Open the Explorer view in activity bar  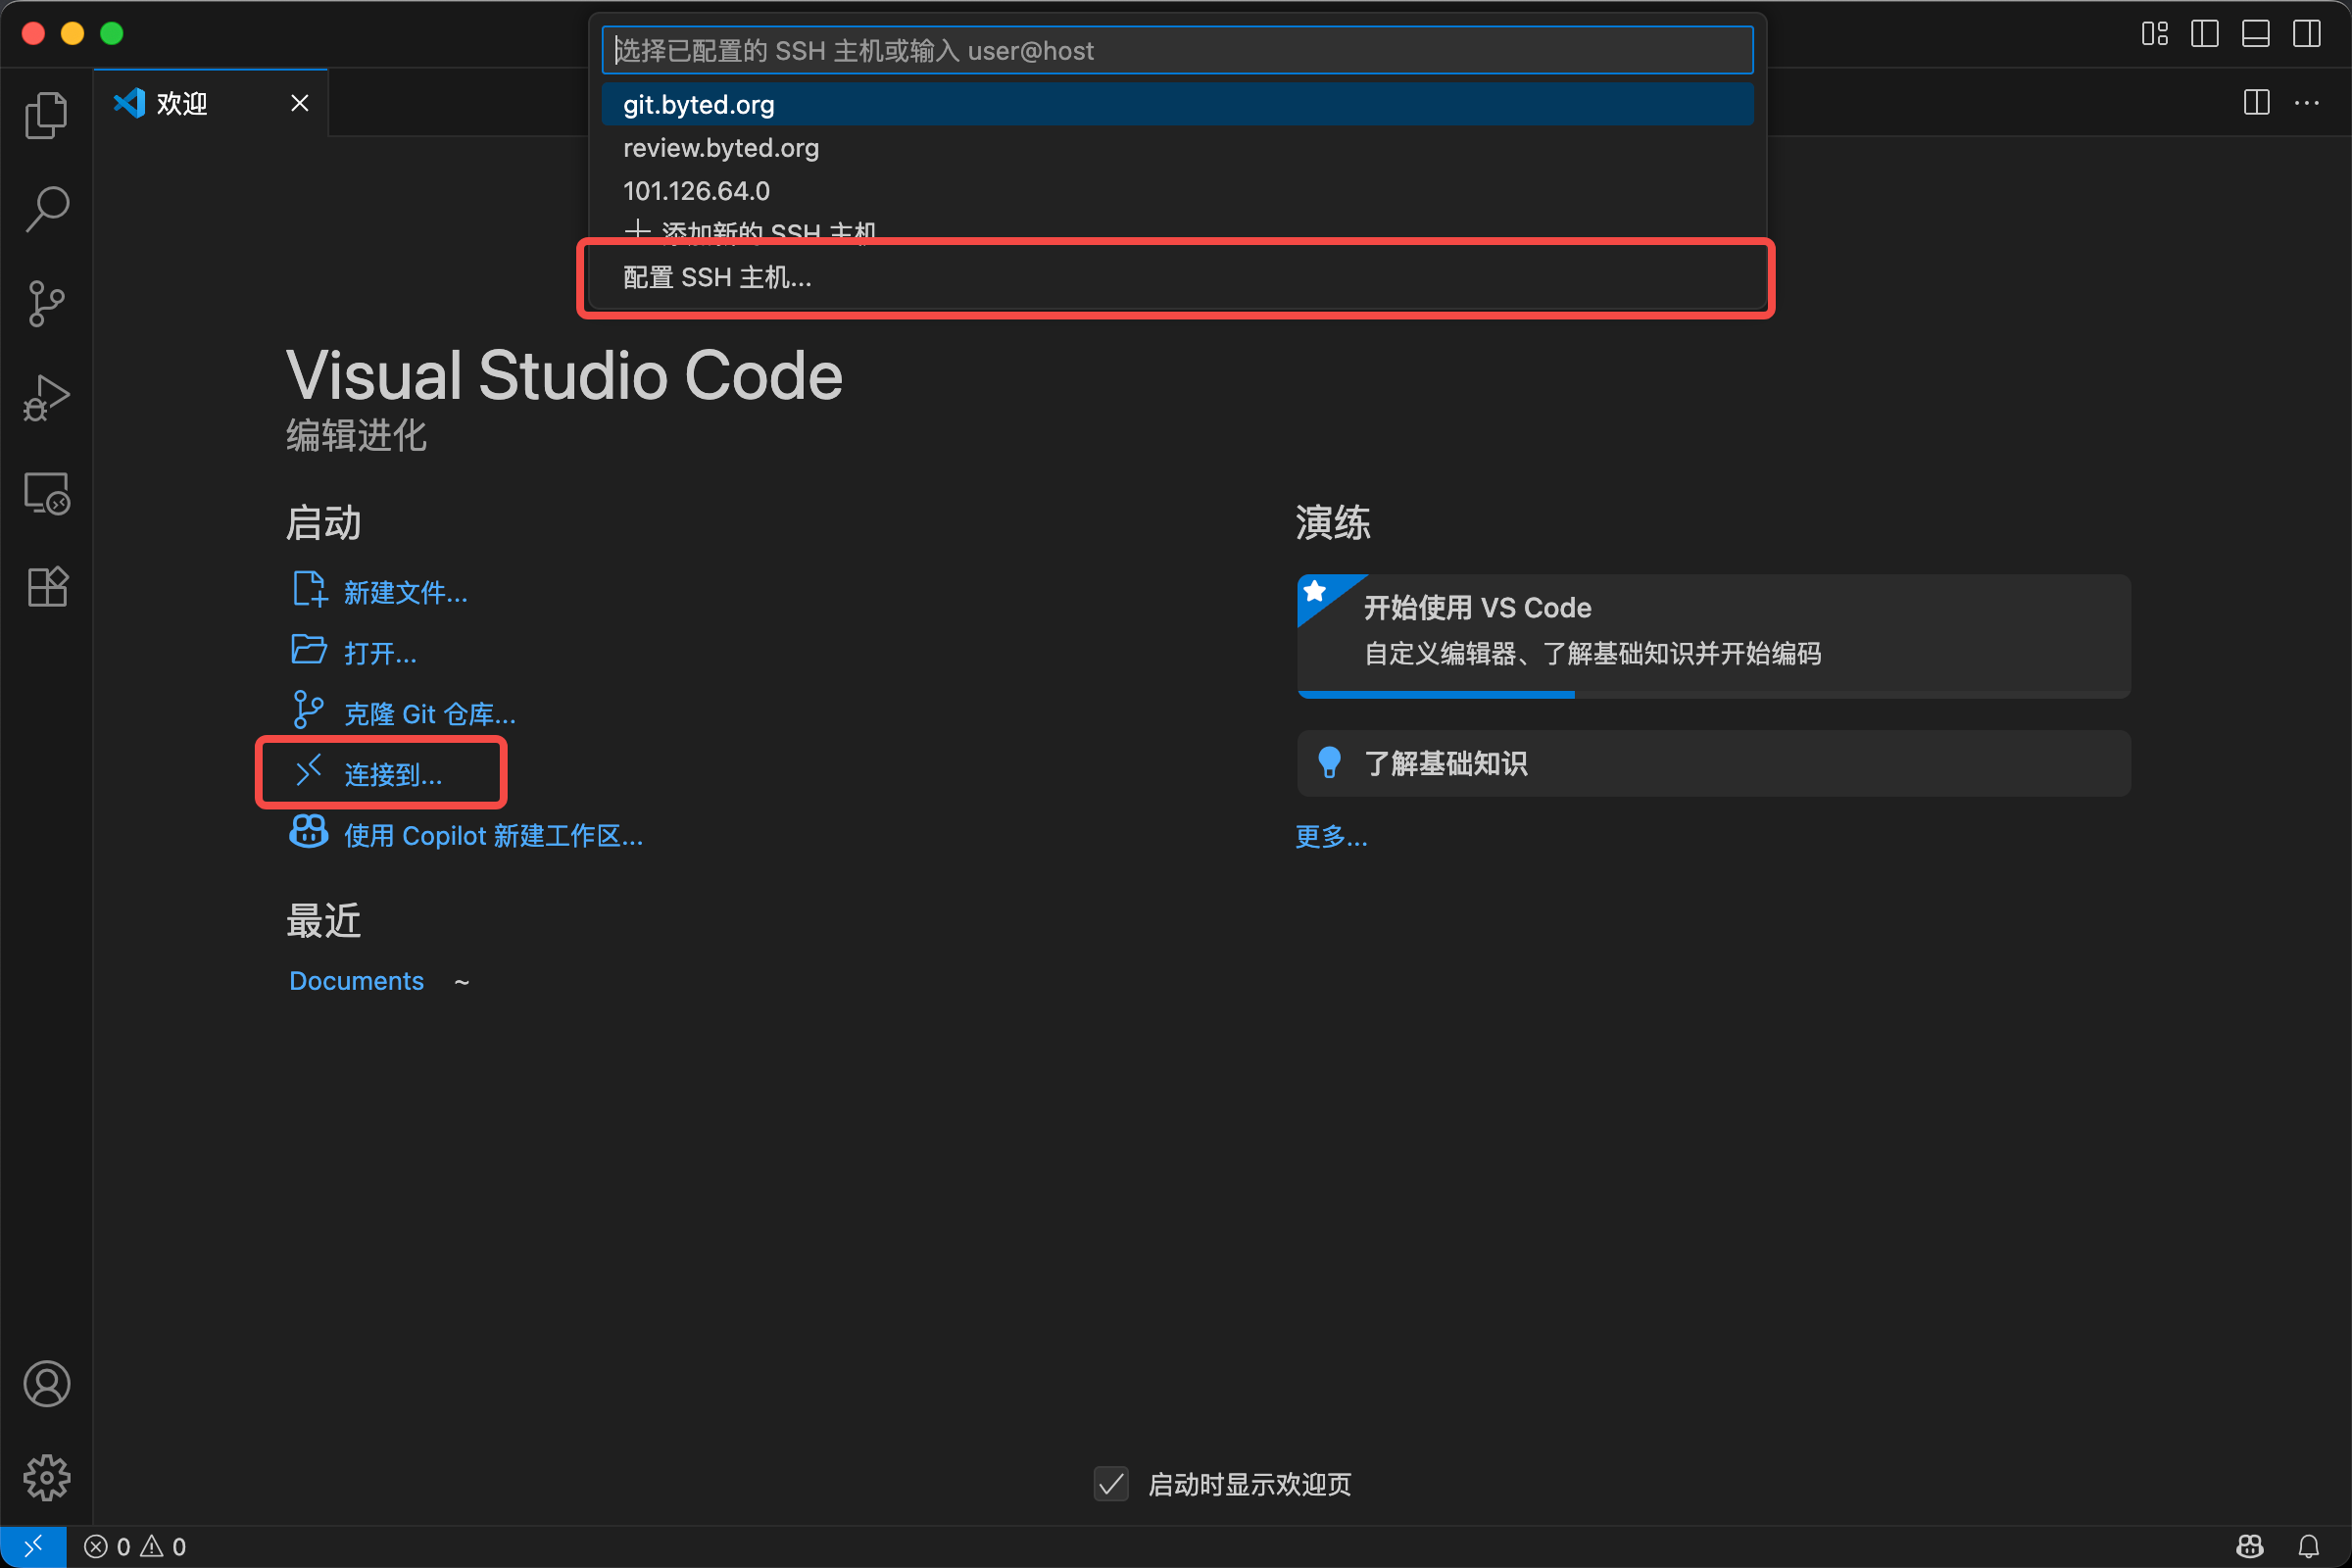pyautogui.click(x=46, y=115)
